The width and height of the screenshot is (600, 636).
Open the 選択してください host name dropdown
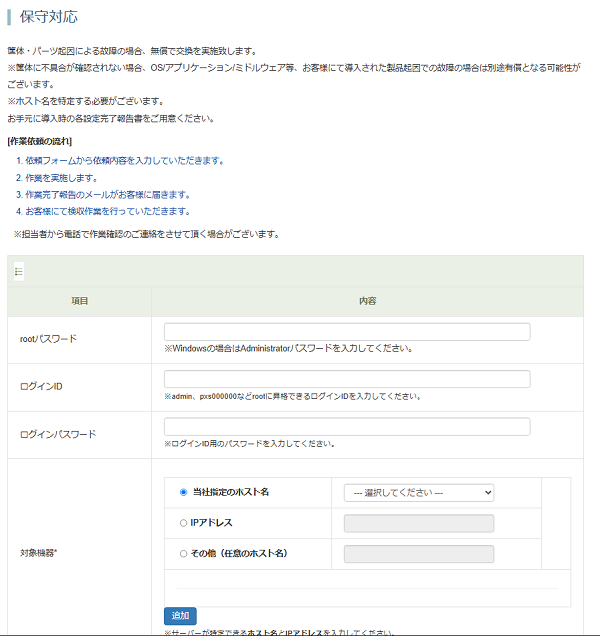(419, 493)
